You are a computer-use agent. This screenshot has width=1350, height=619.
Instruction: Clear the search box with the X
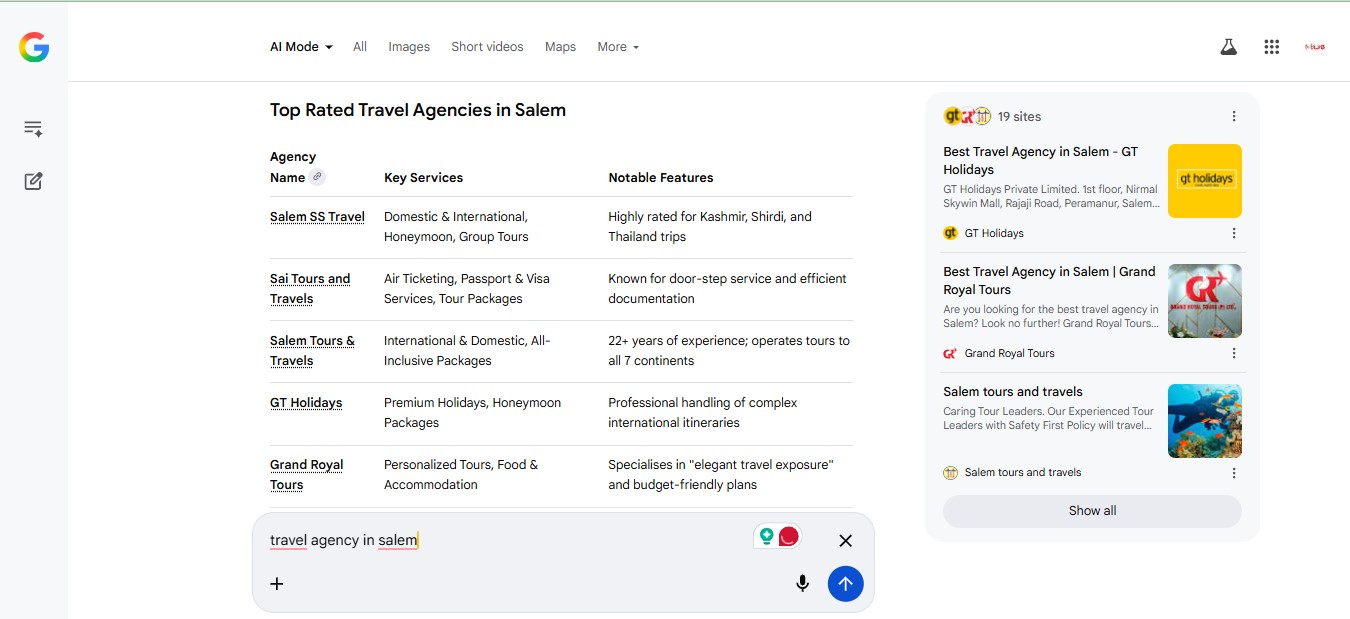pos(845,541)
